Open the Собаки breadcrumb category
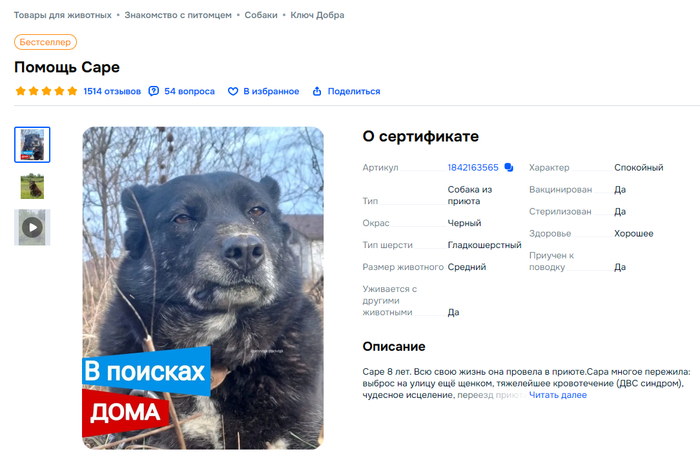Viewport: 700px width, 469px height. (261, 15)
